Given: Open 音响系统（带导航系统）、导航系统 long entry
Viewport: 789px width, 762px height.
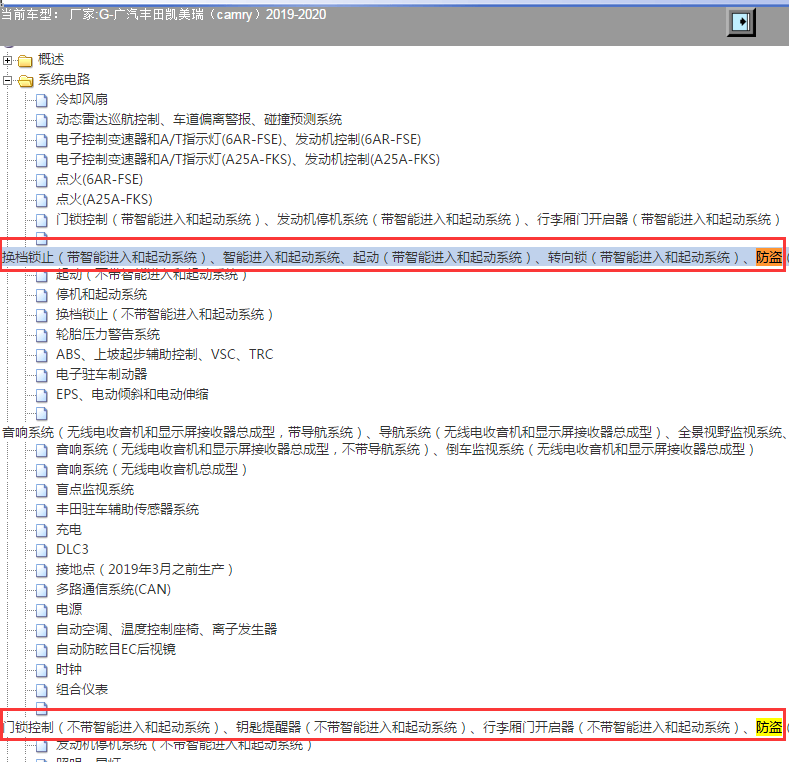Looking at the screenshot, I should point(393,432).
